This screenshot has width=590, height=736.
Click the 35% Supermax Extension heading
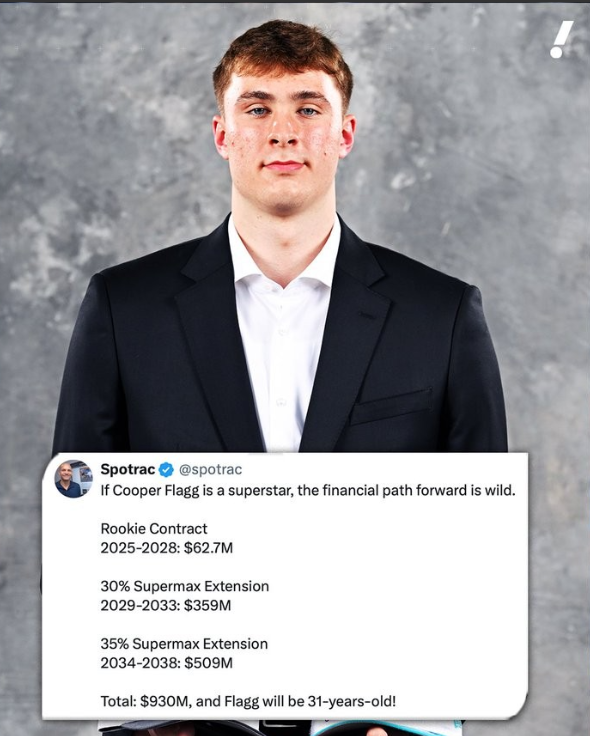[184, 644]
